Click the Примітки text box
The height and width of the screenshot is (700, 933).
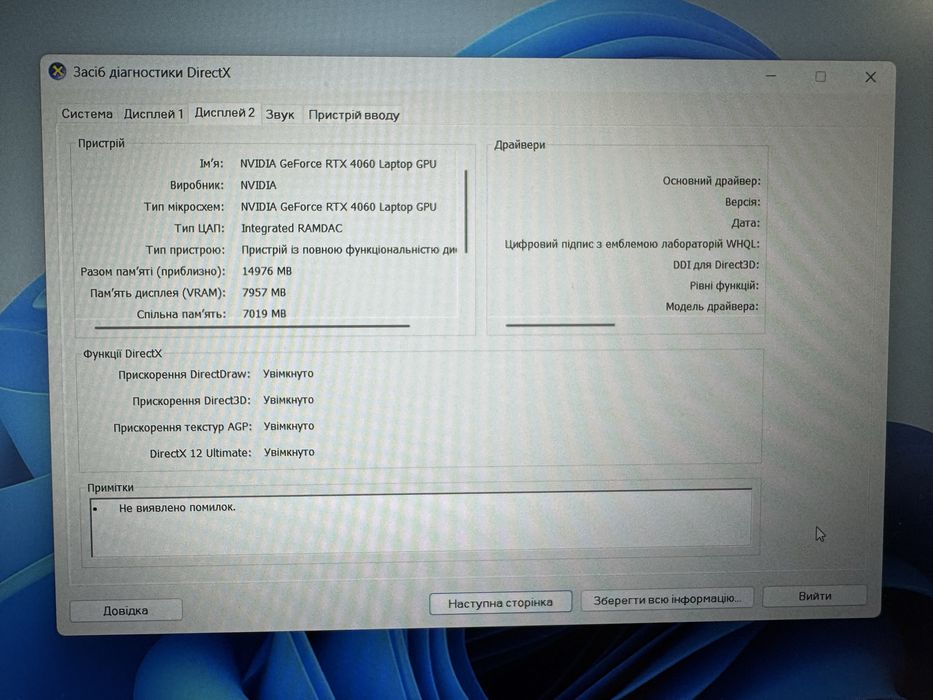click(421, 522)
